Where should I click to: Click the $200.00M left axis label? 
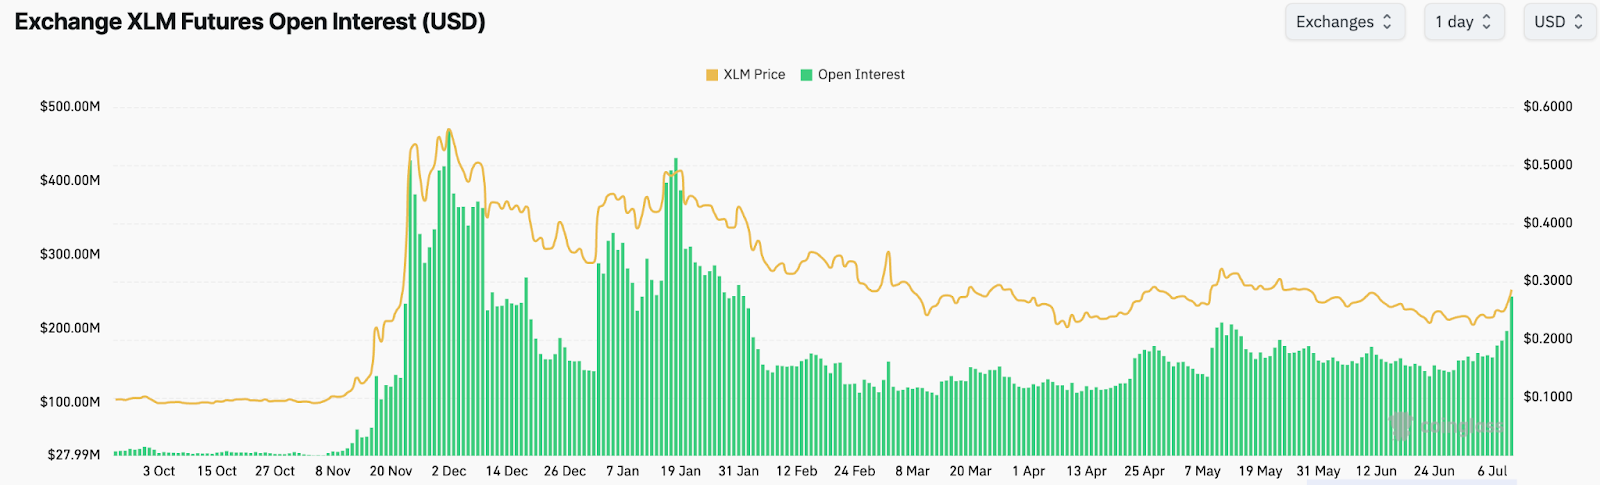click(x=70, y=329)
